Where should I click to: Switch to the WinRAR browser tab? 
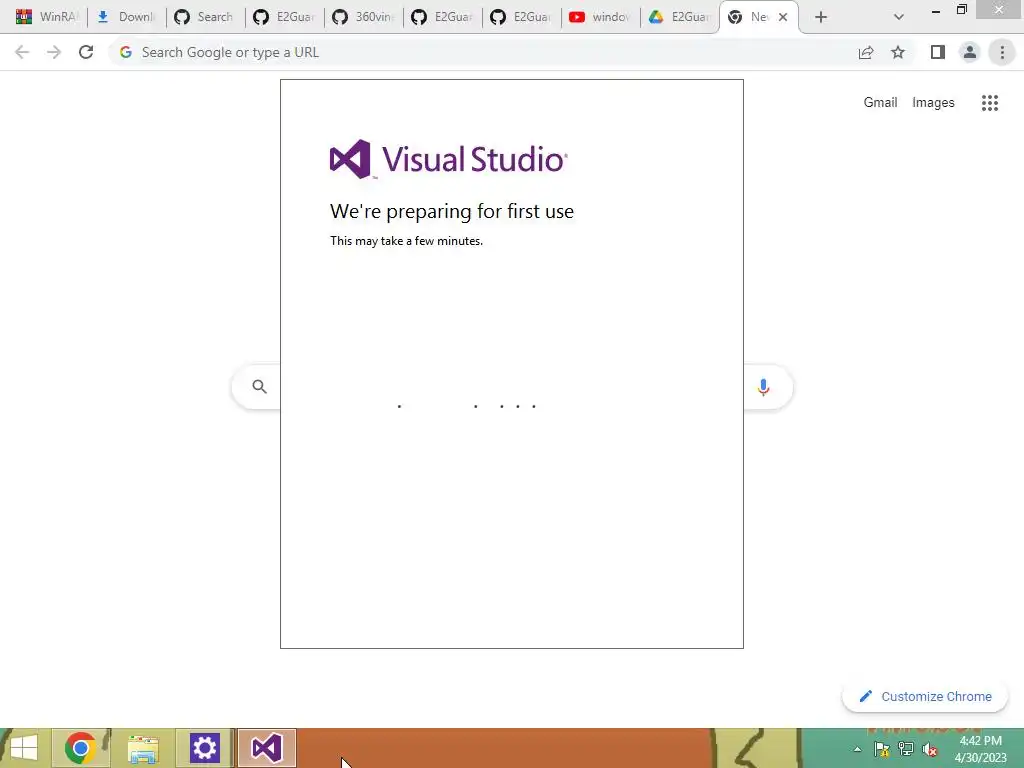[x=46, y=17]
